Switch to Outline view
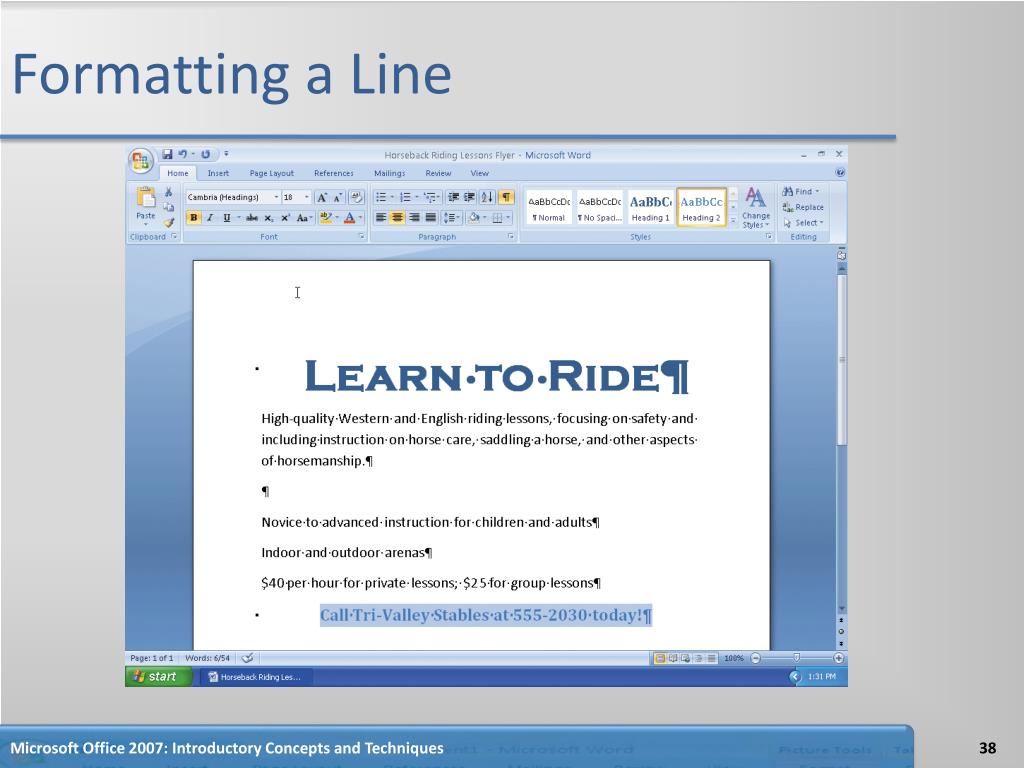Image resolution: width=1024 pixels, height=768 pixels. coord(698,658)
